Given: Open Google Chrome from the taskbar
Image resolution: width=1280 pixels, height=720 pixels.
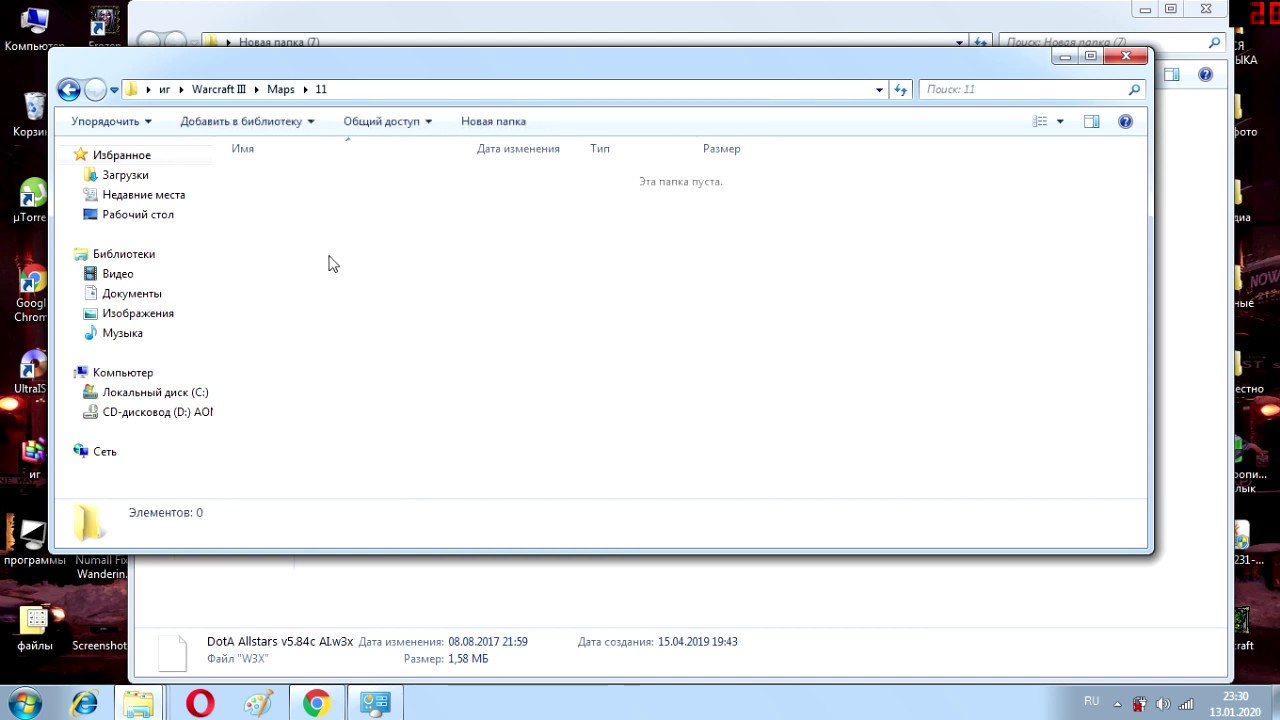Looking at the screenshot, I should coord(316,703).
